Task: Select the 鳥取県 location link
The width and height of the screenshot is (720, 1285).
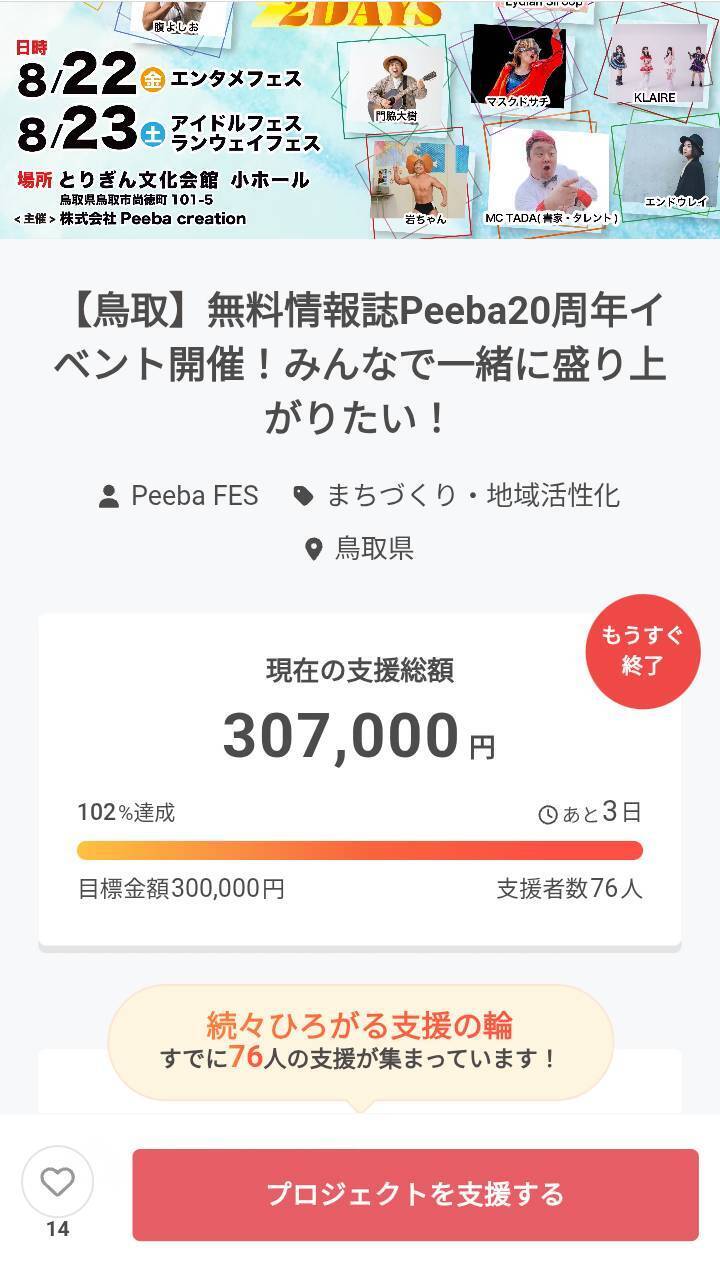Action: (374, 549)
